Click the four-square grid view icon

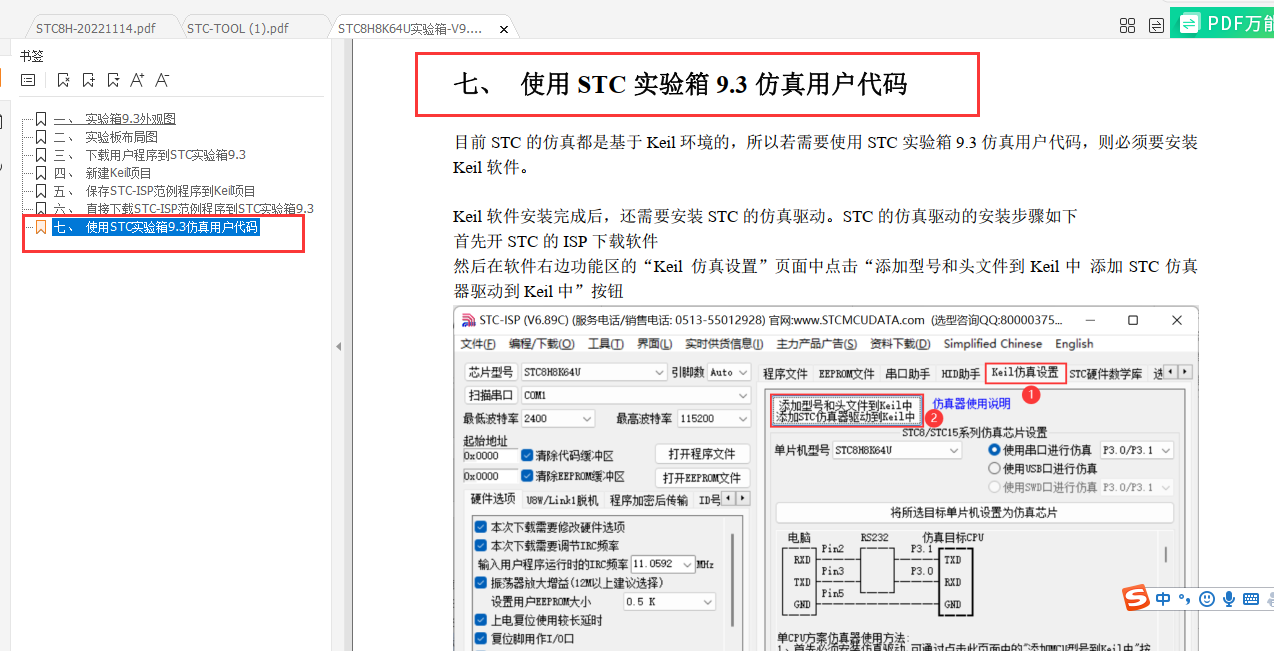pos(1127,26)
